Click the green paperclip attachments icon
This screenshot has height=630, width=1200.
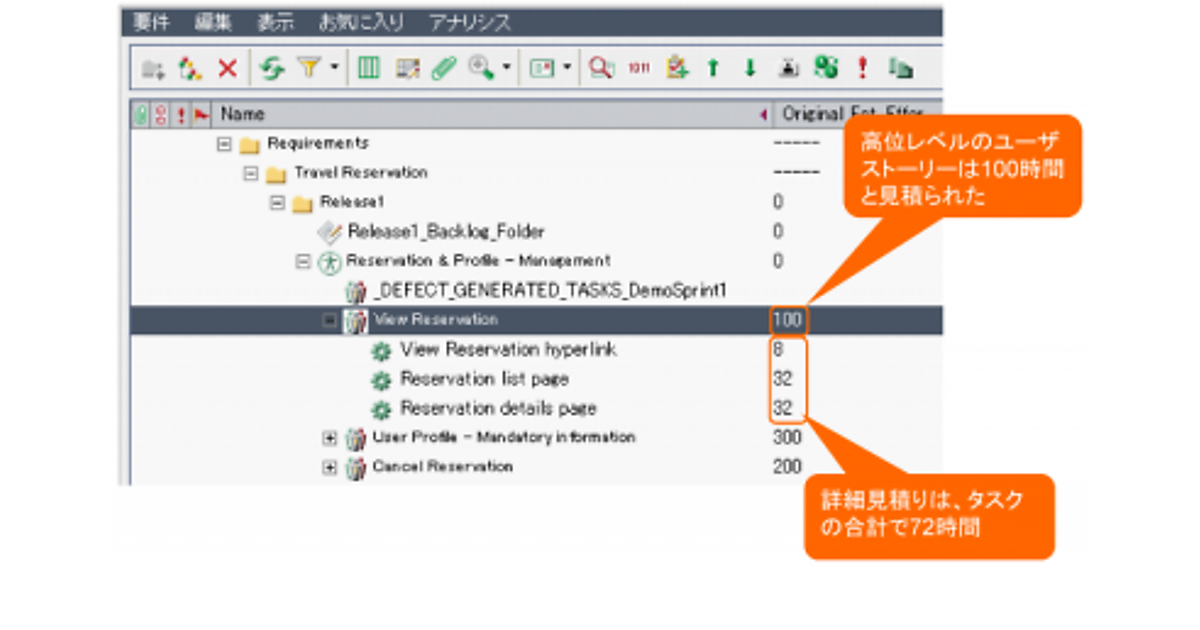[444, 68]
